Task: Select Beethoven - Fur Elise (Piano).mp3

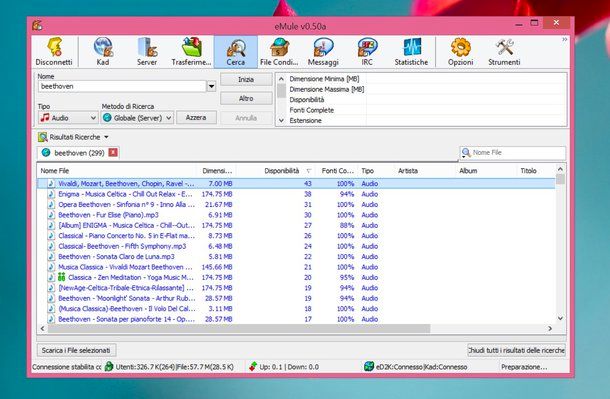Action: click(x=296, y=215)
